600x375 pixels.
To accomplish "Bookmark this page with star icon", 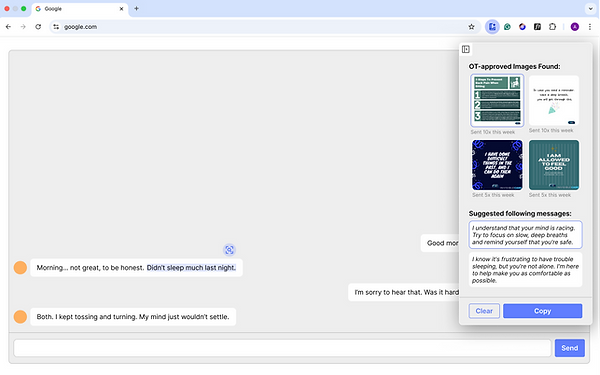I will click(x=471, y=27).
